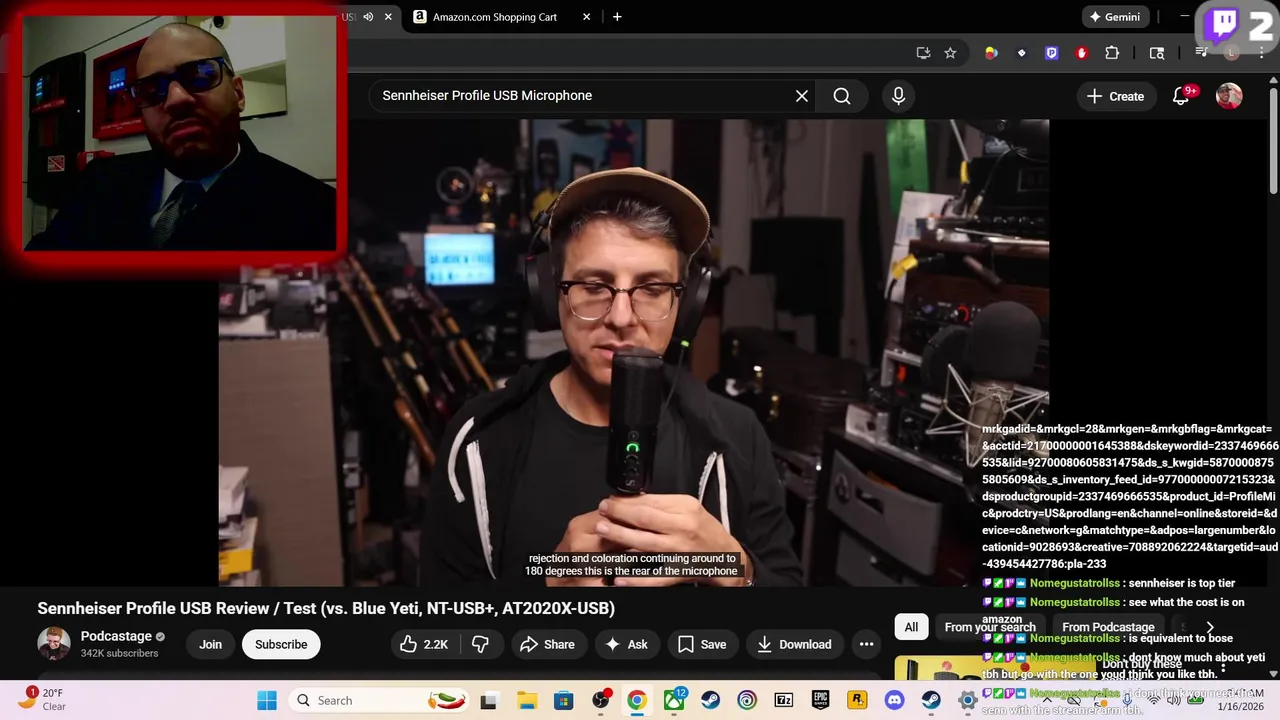Show more filter chips with right chevron
Screen dimensions: 1280x720
coord(1209,627)
